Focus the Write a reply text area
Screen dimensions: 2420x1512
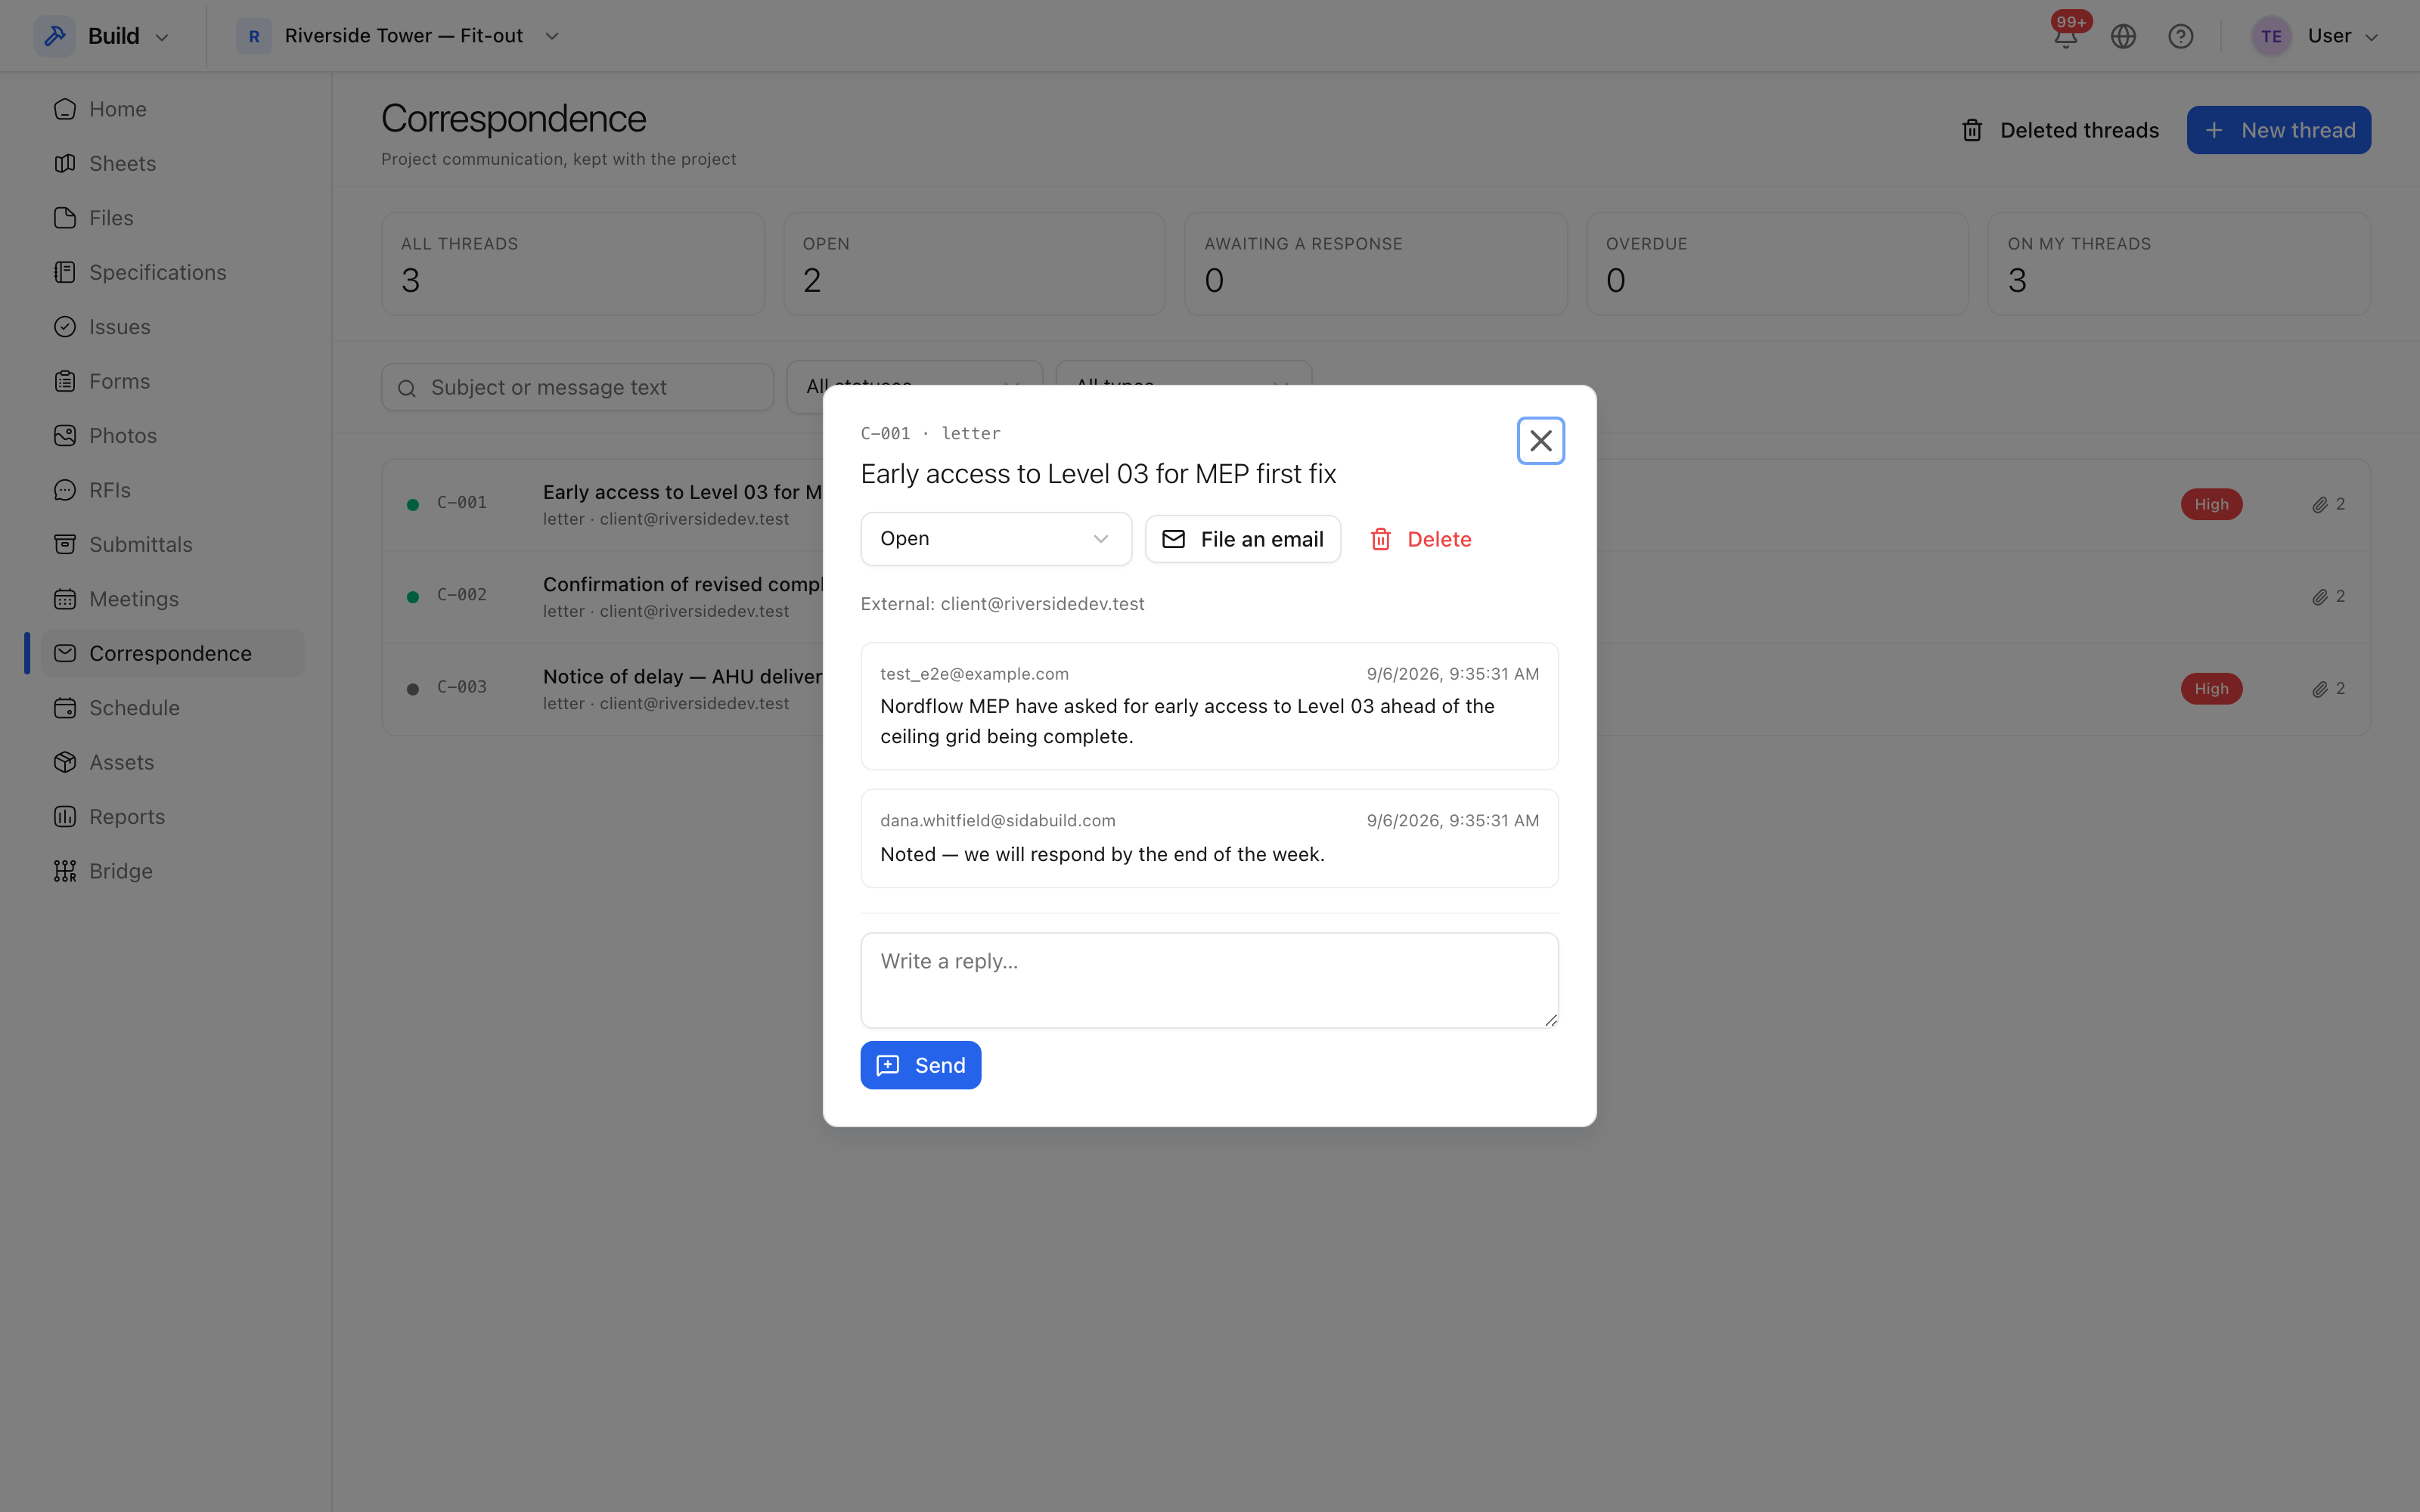(x=1209, y=980)
